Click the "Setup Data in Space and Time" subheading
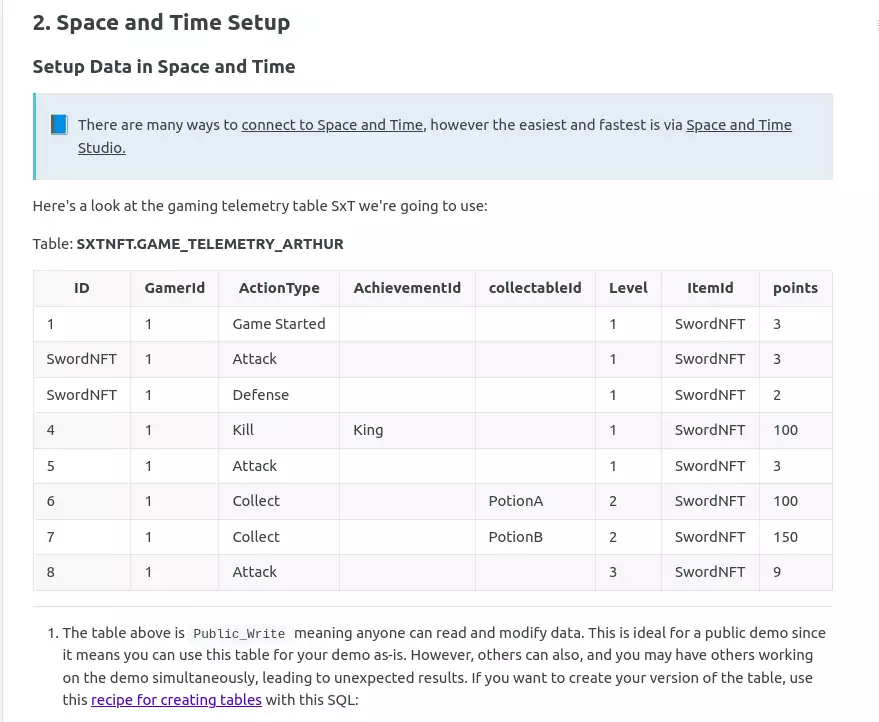 164,67
